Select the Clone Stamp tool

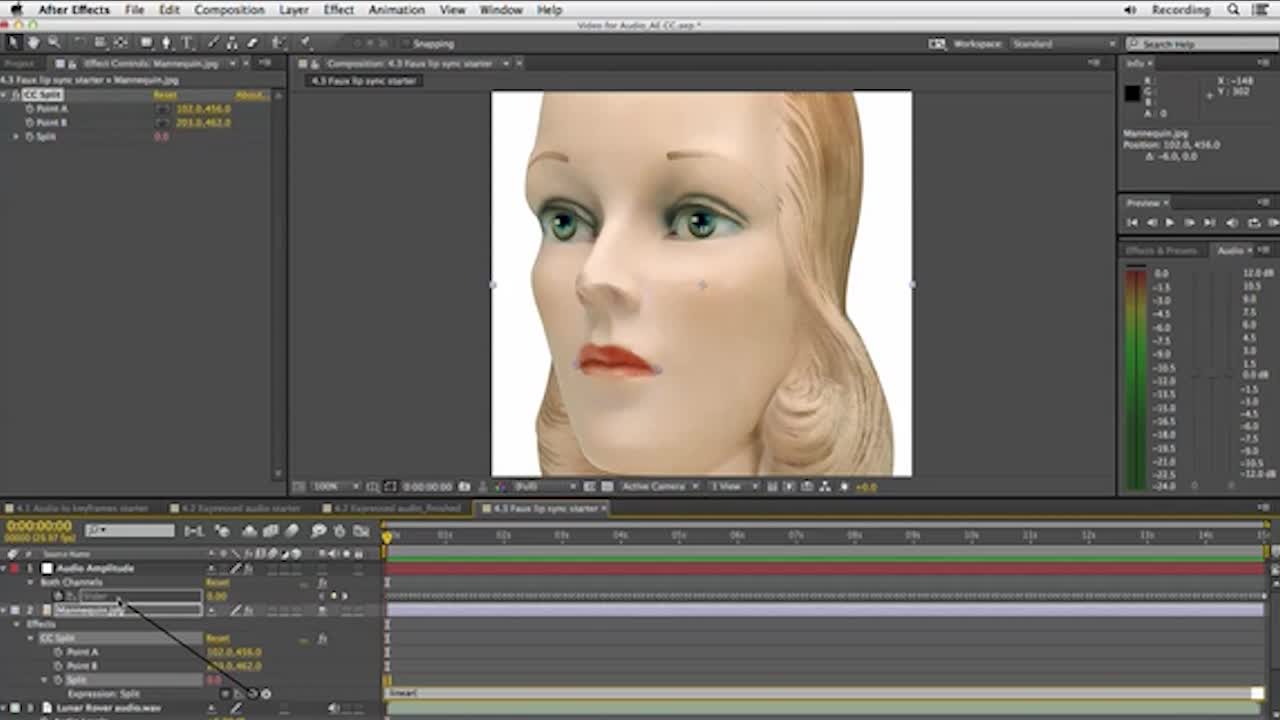pyautogui.click(x=232, y=43)
